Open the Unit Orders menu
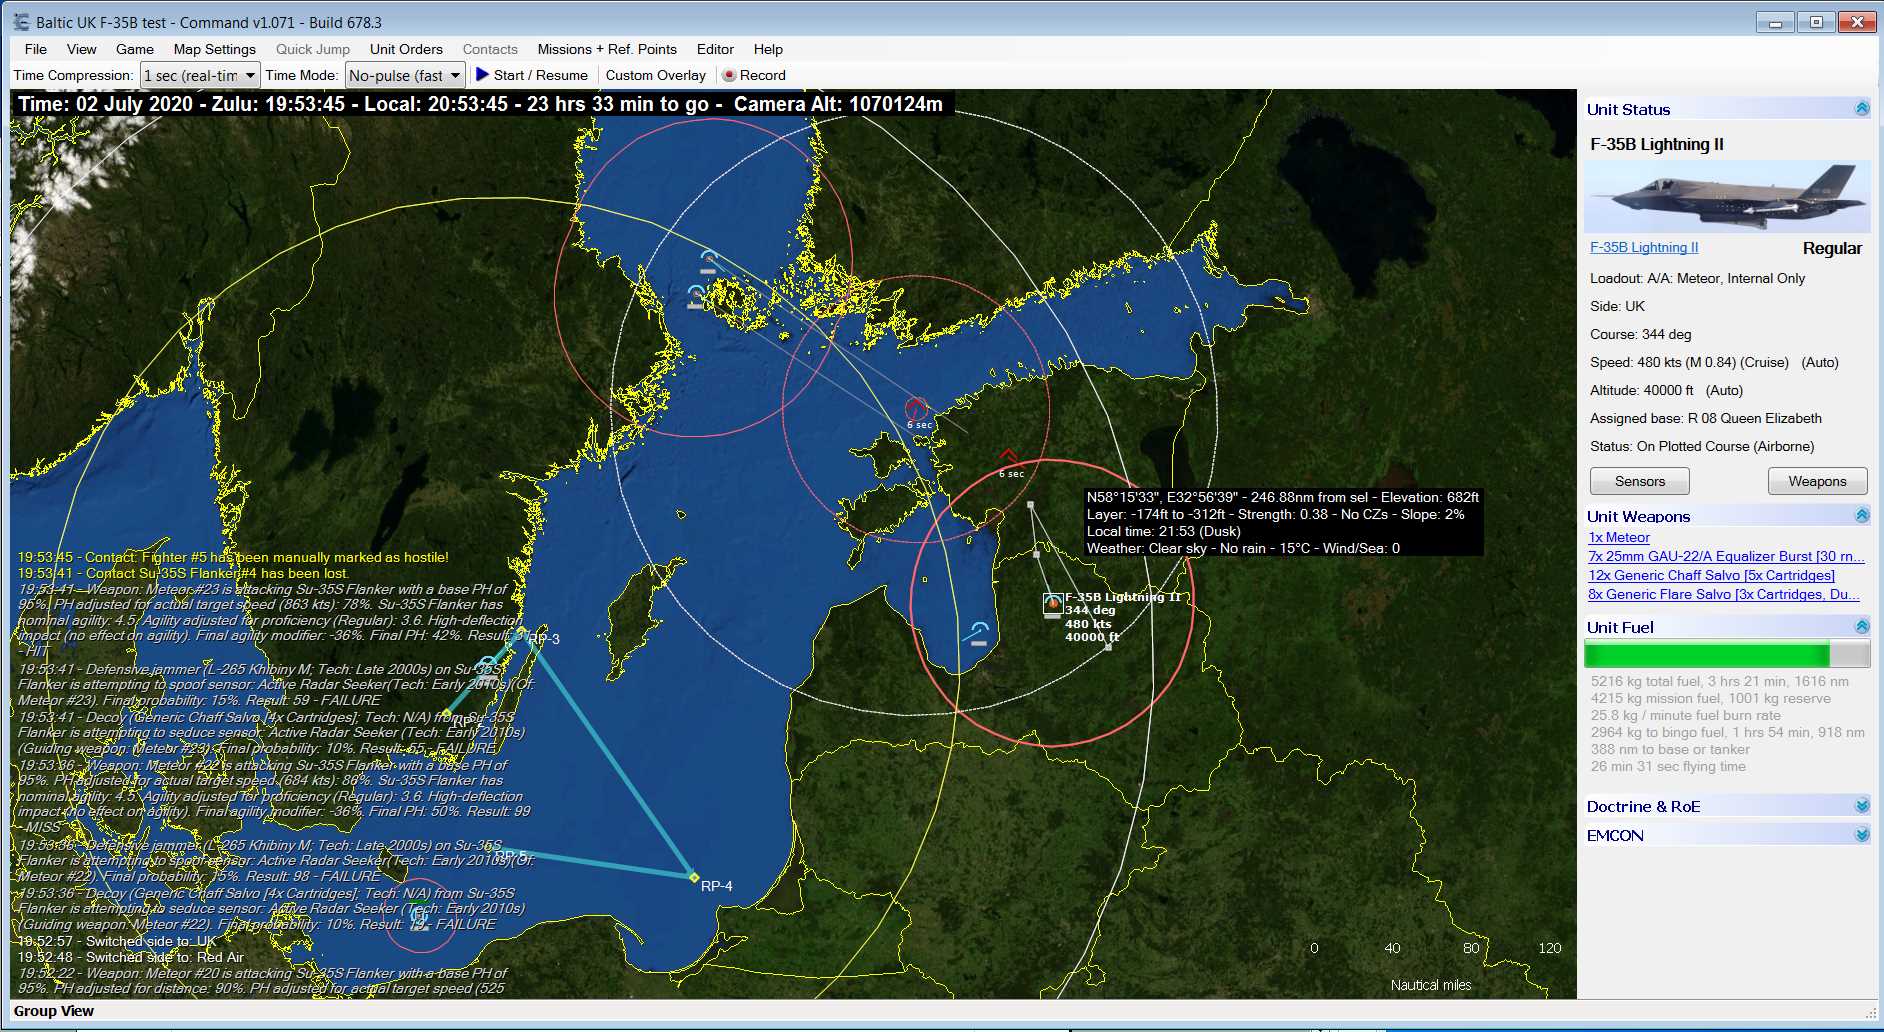This screenshot has width=1884, height=1032. tap(406, 49)
